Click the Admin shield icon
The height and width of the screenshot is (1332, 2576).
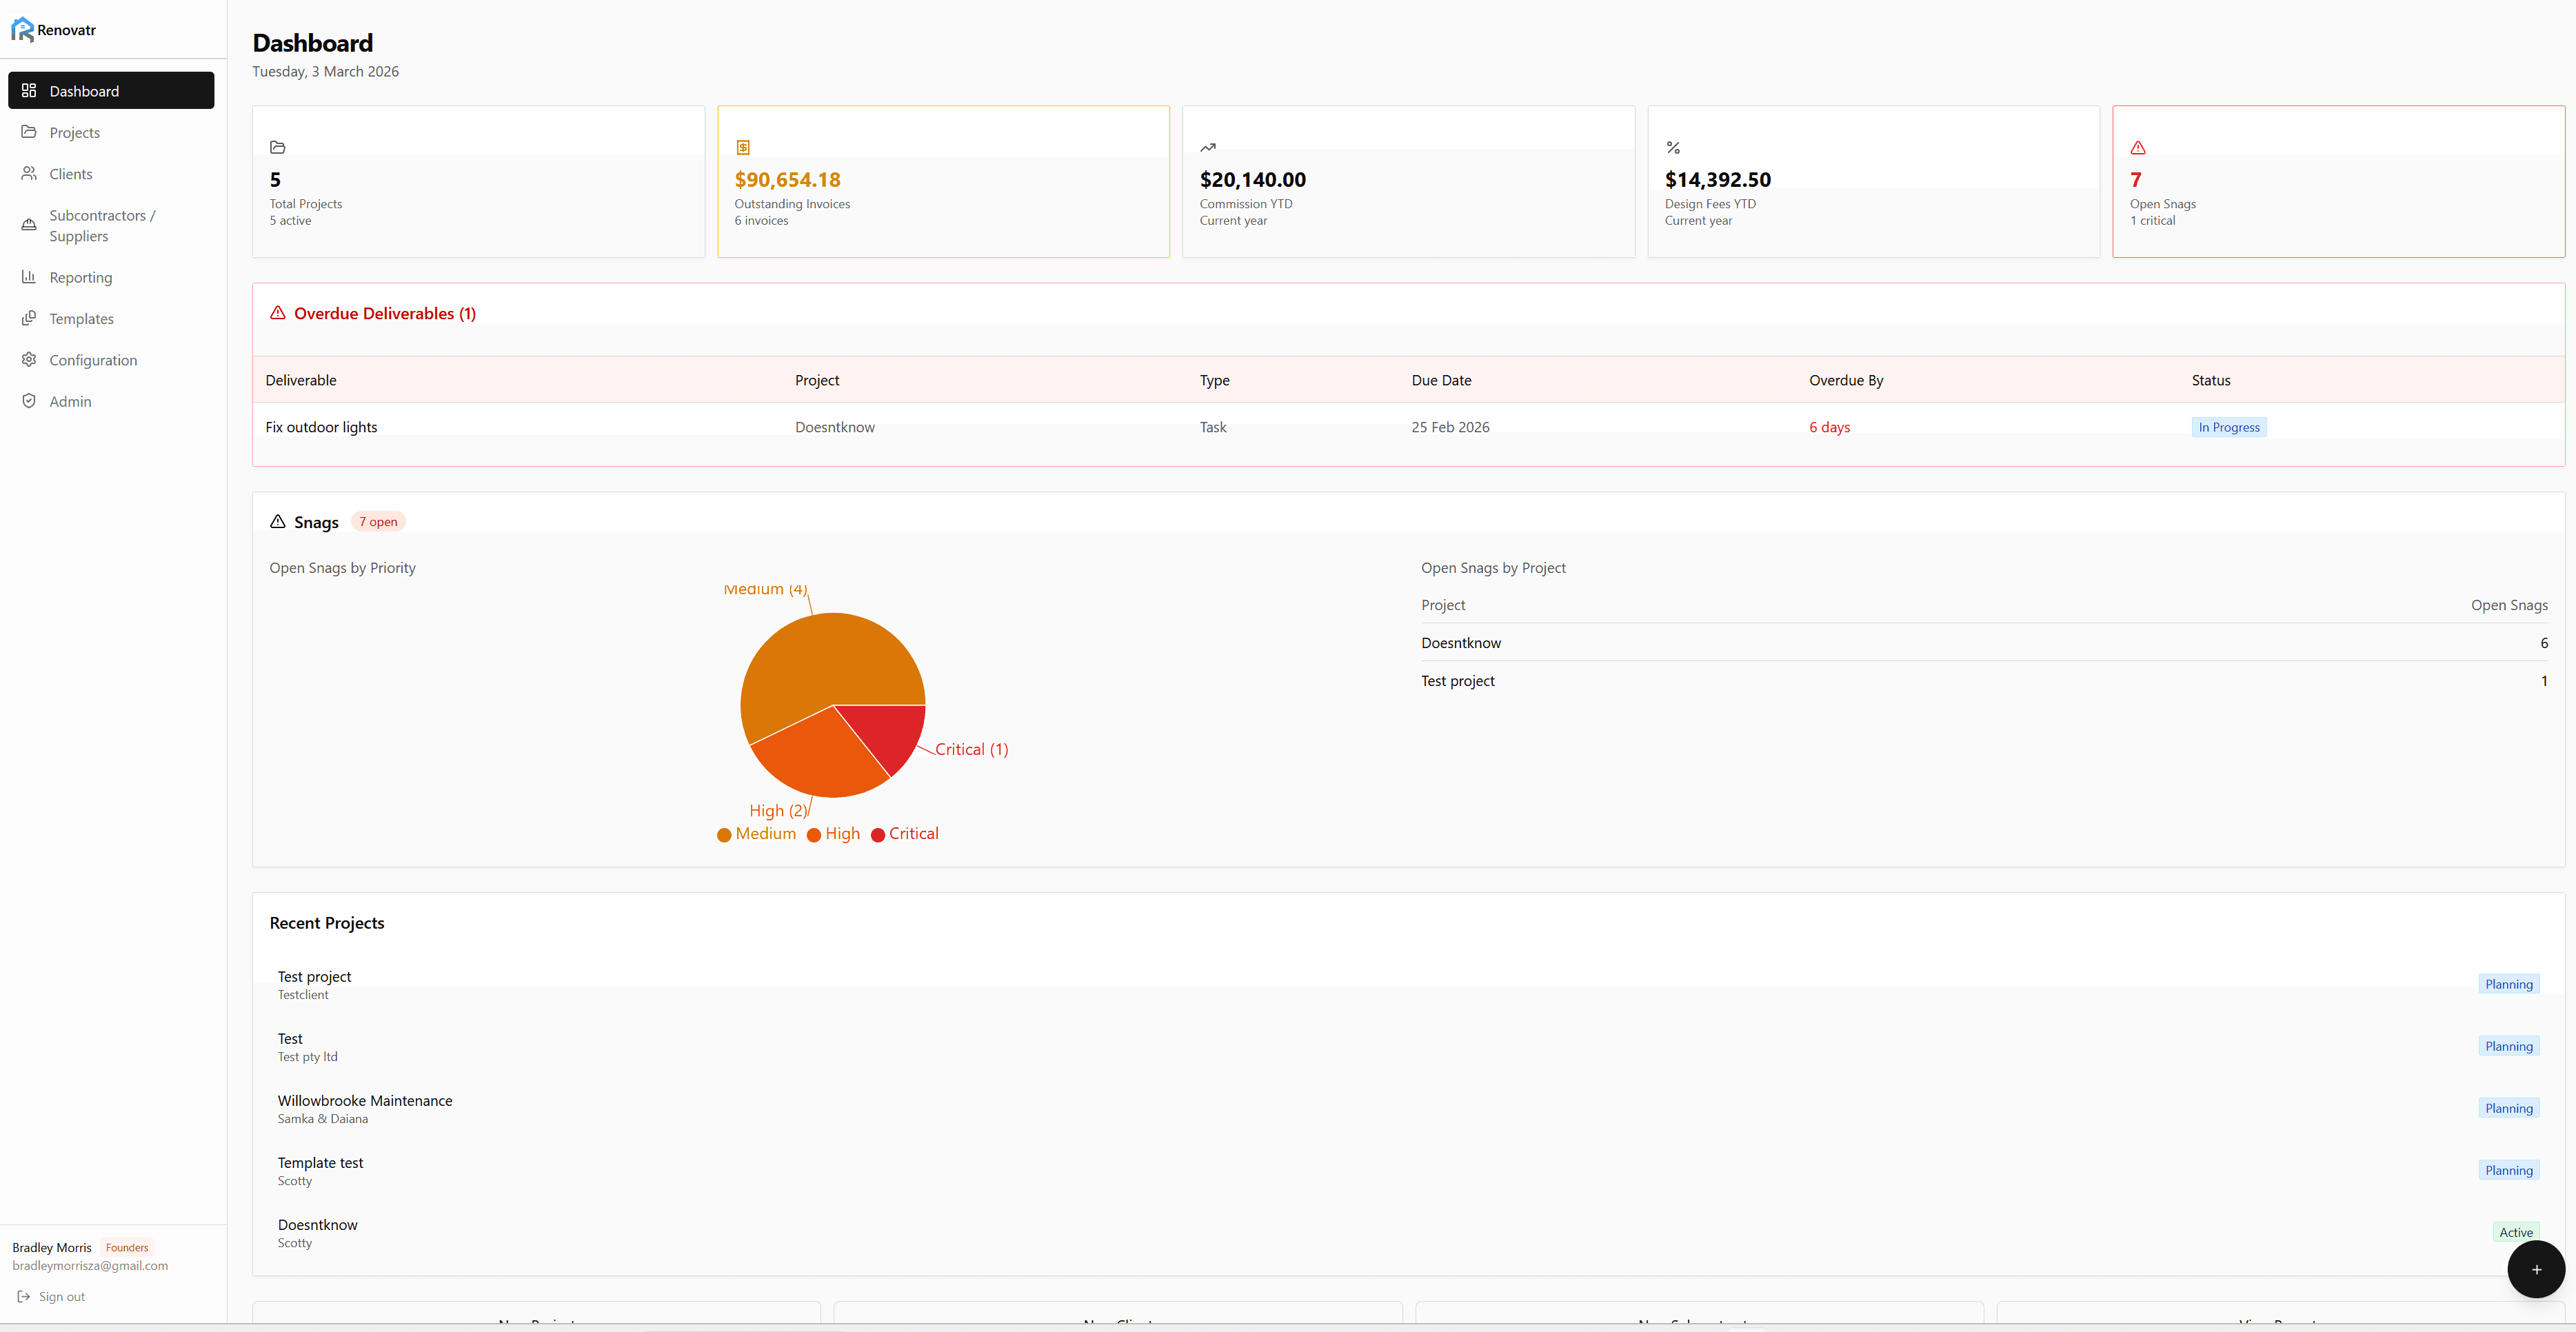[29, 400]
